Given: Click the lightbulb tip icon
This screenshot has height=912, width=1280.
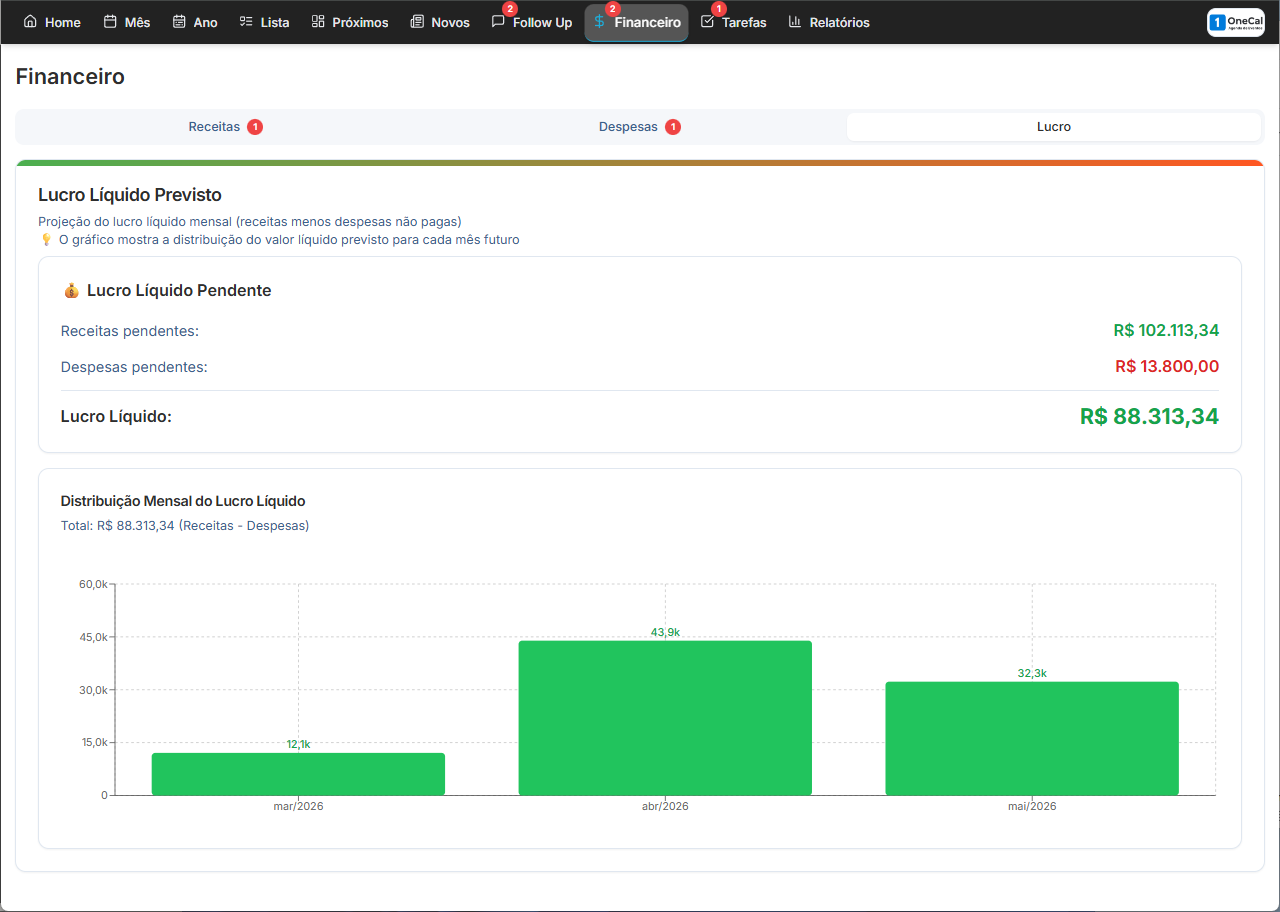Looking at the screenshot, I should (x=45, y=240).
